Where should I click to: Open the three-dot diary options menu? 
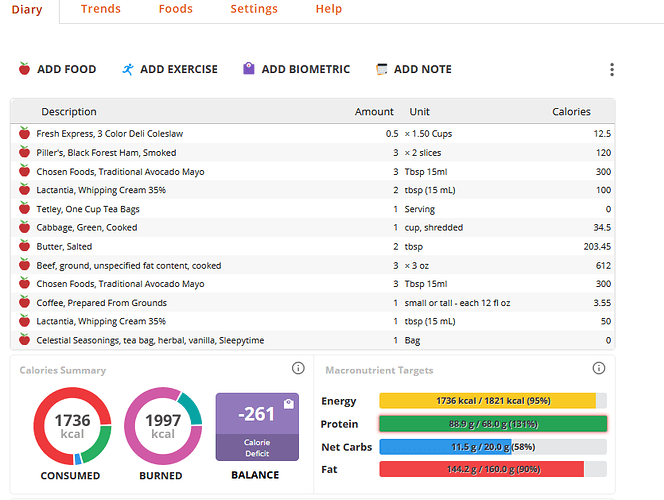click(611, 69)
